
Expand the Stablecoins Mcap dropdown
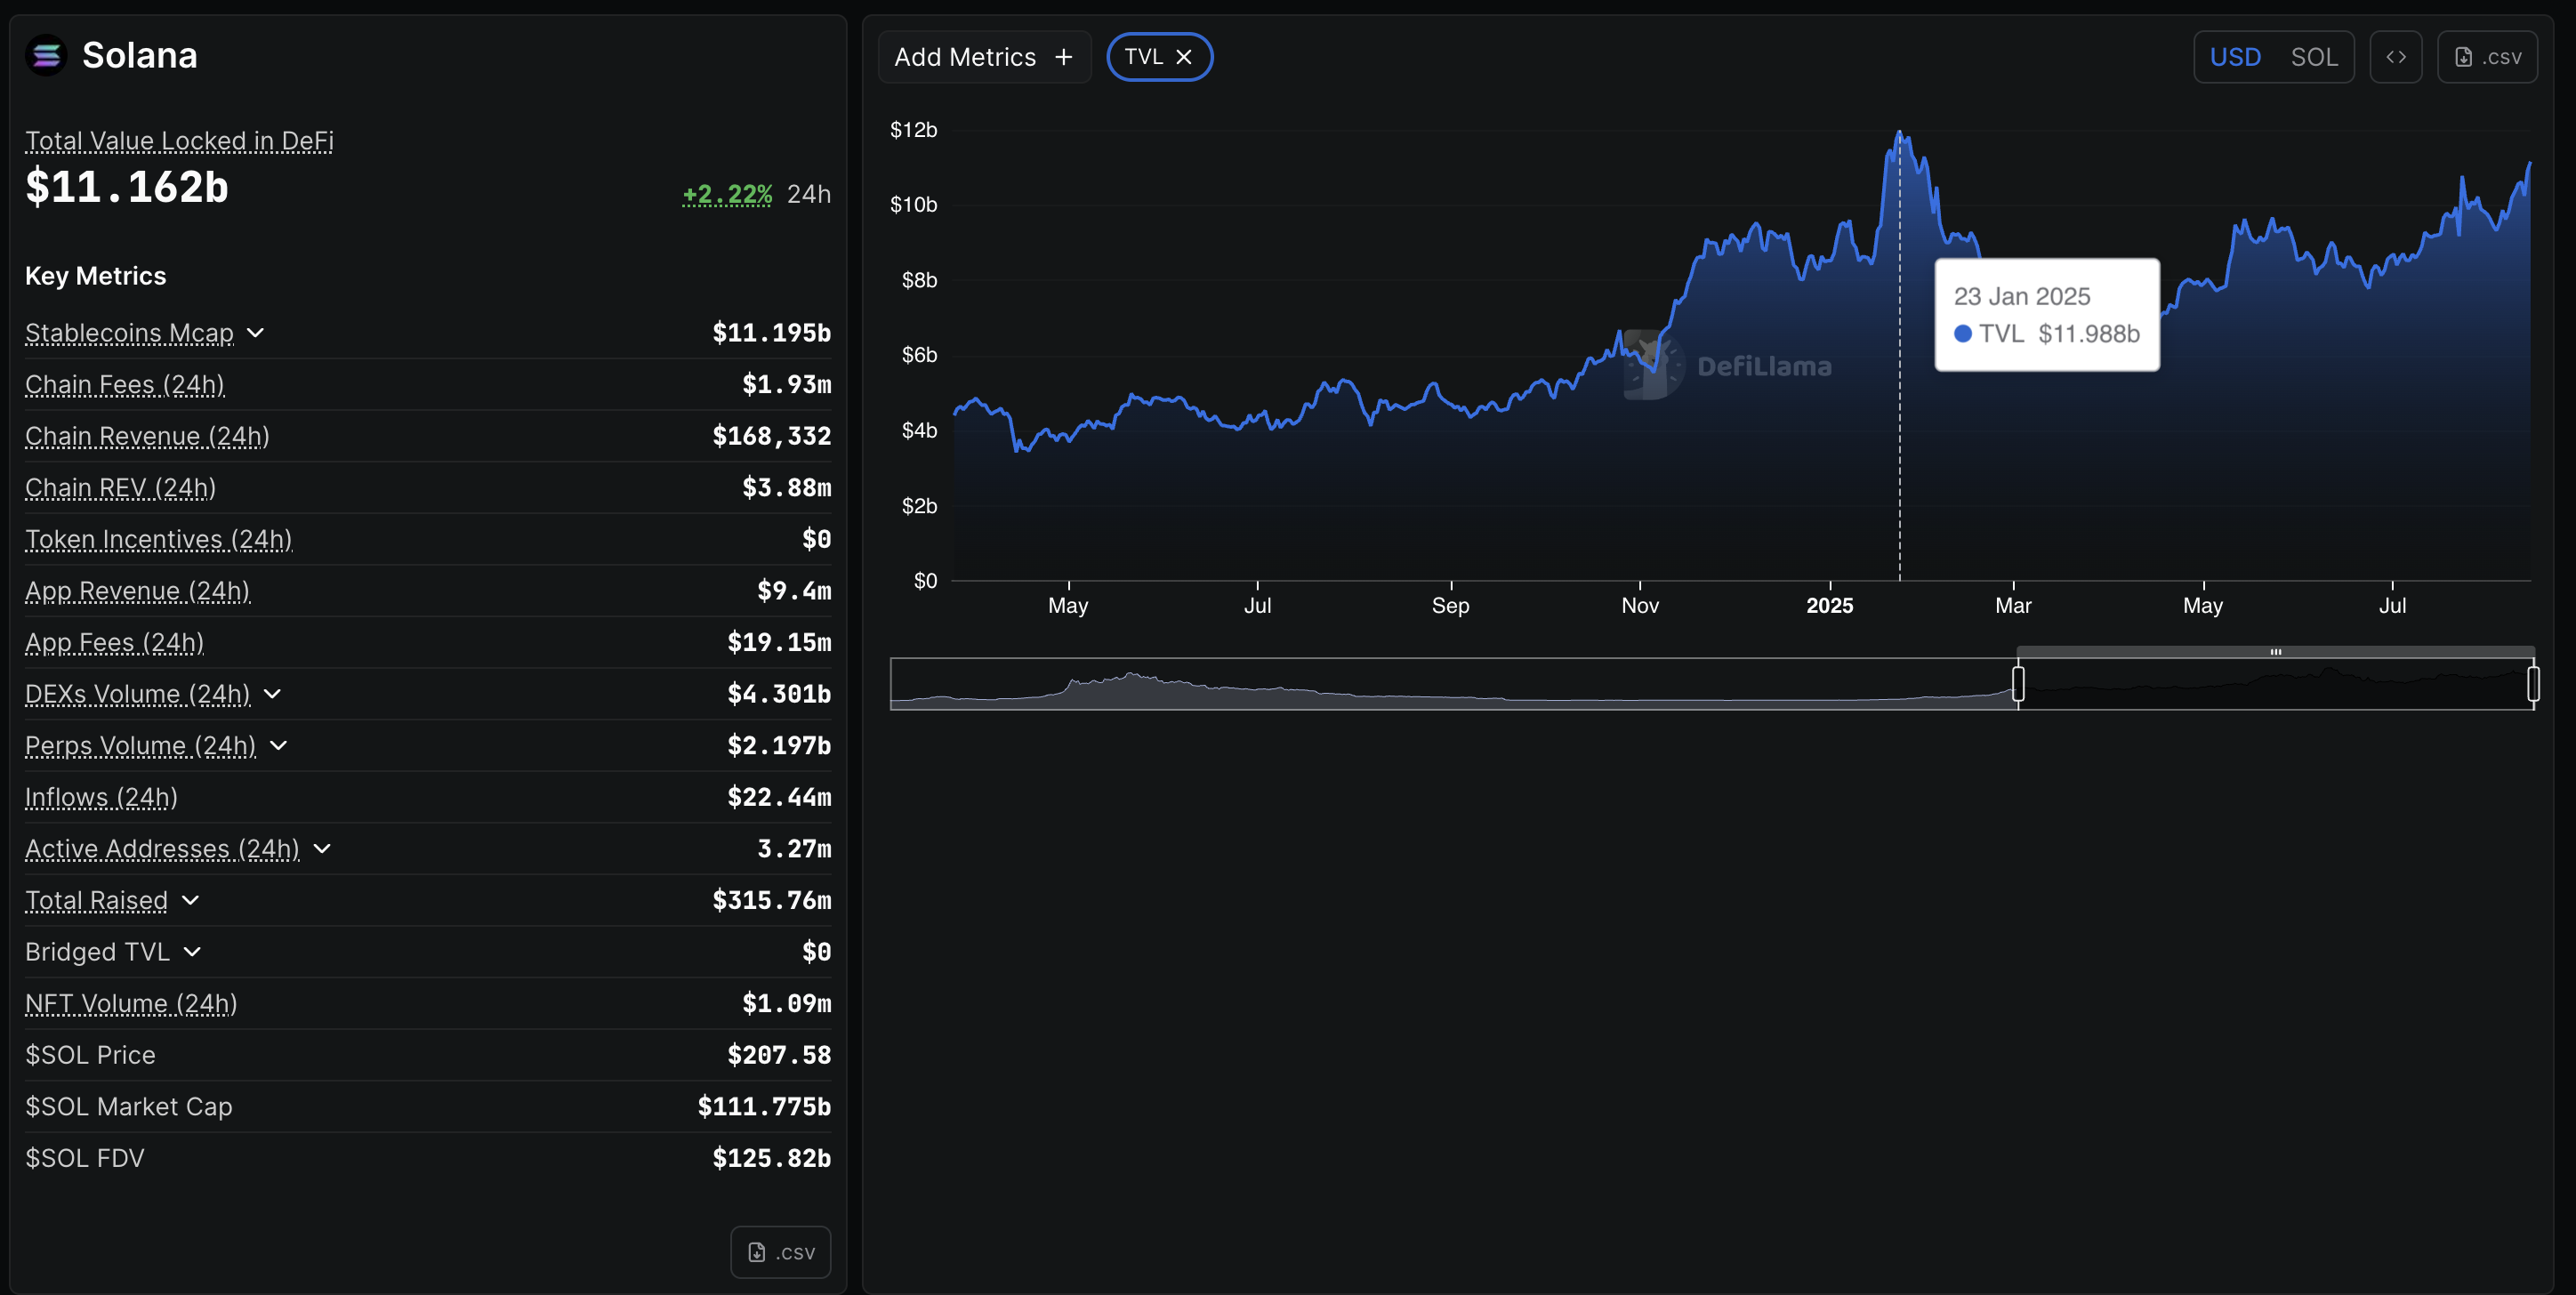pyautogui.click(x=257, y=333)
